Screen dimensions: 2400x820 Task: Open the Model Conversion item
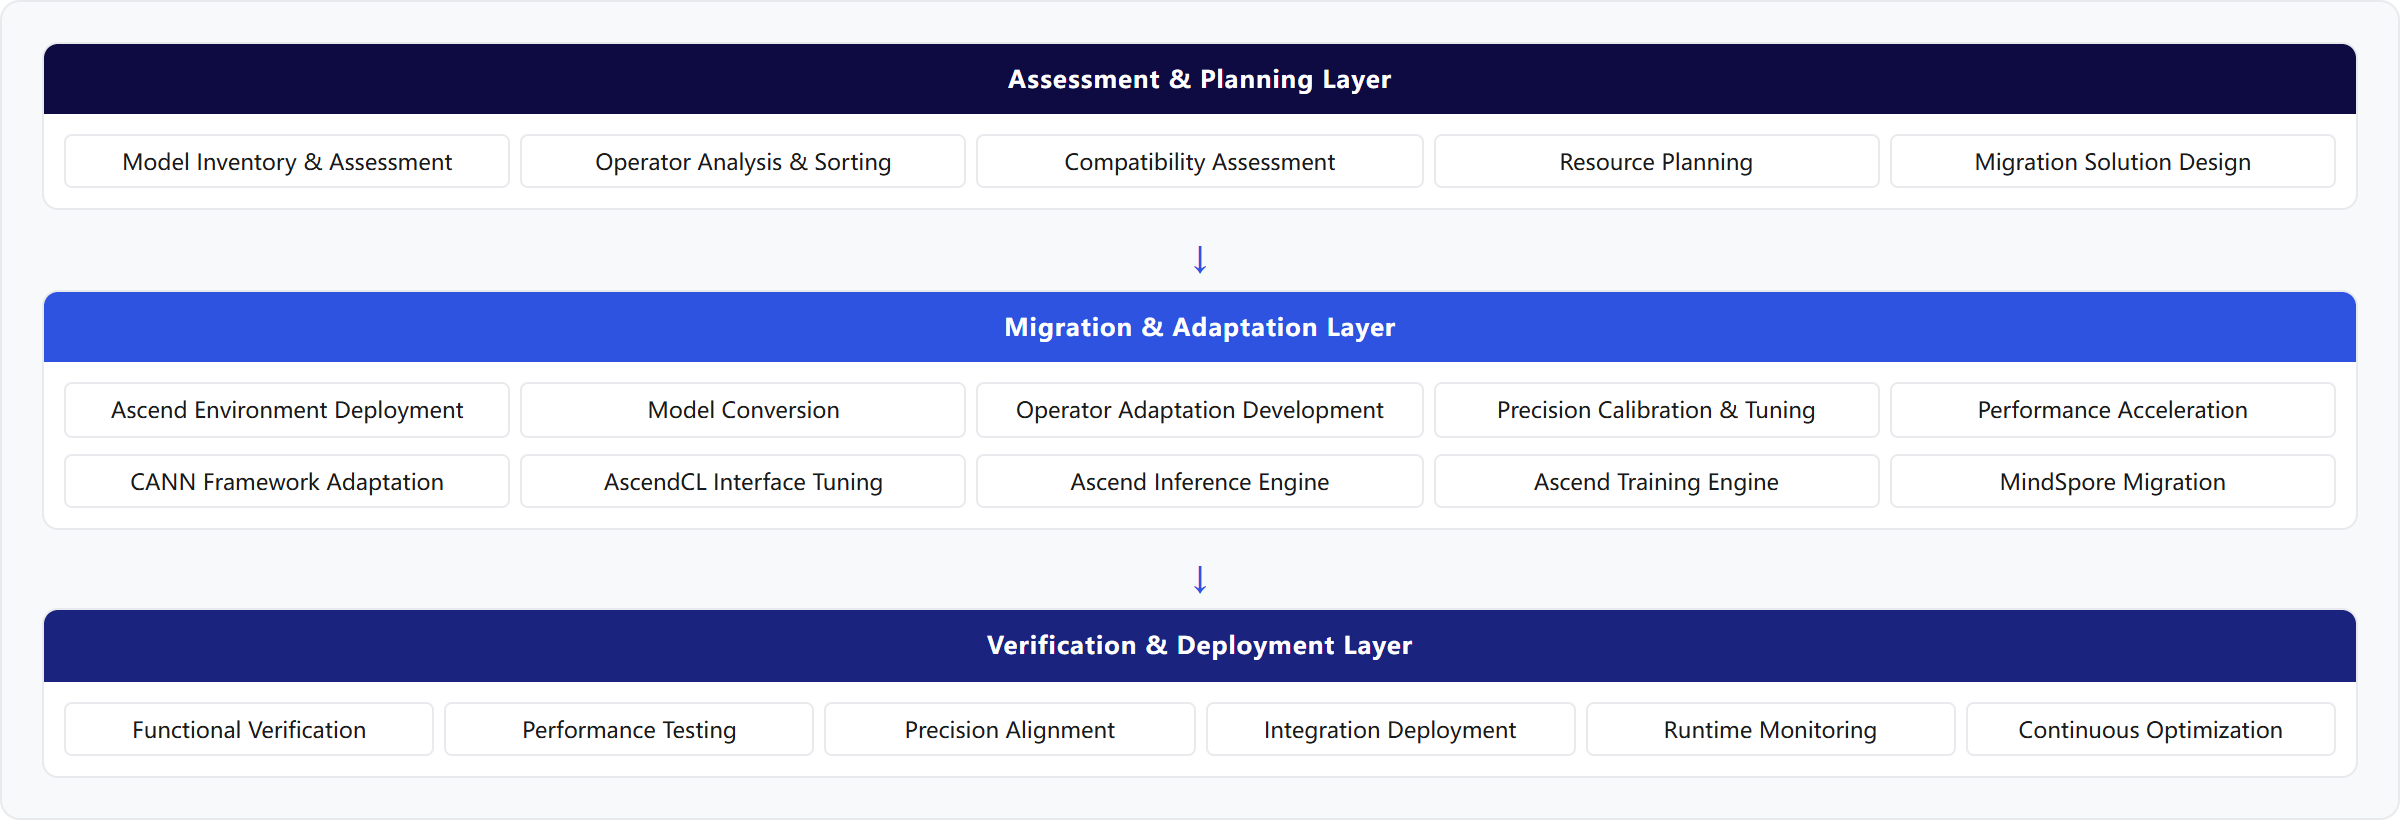point(743,410)
